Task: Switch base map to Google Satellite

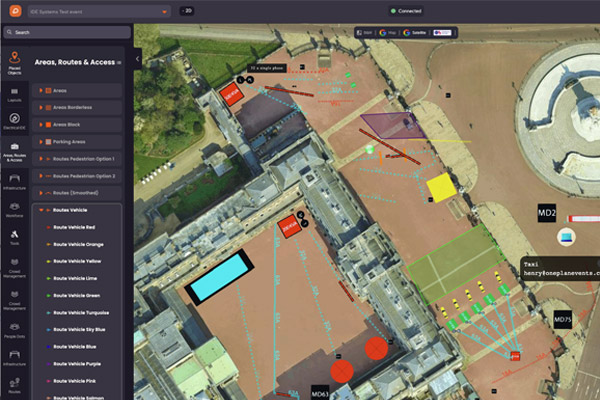Action: tap(414, 33)
